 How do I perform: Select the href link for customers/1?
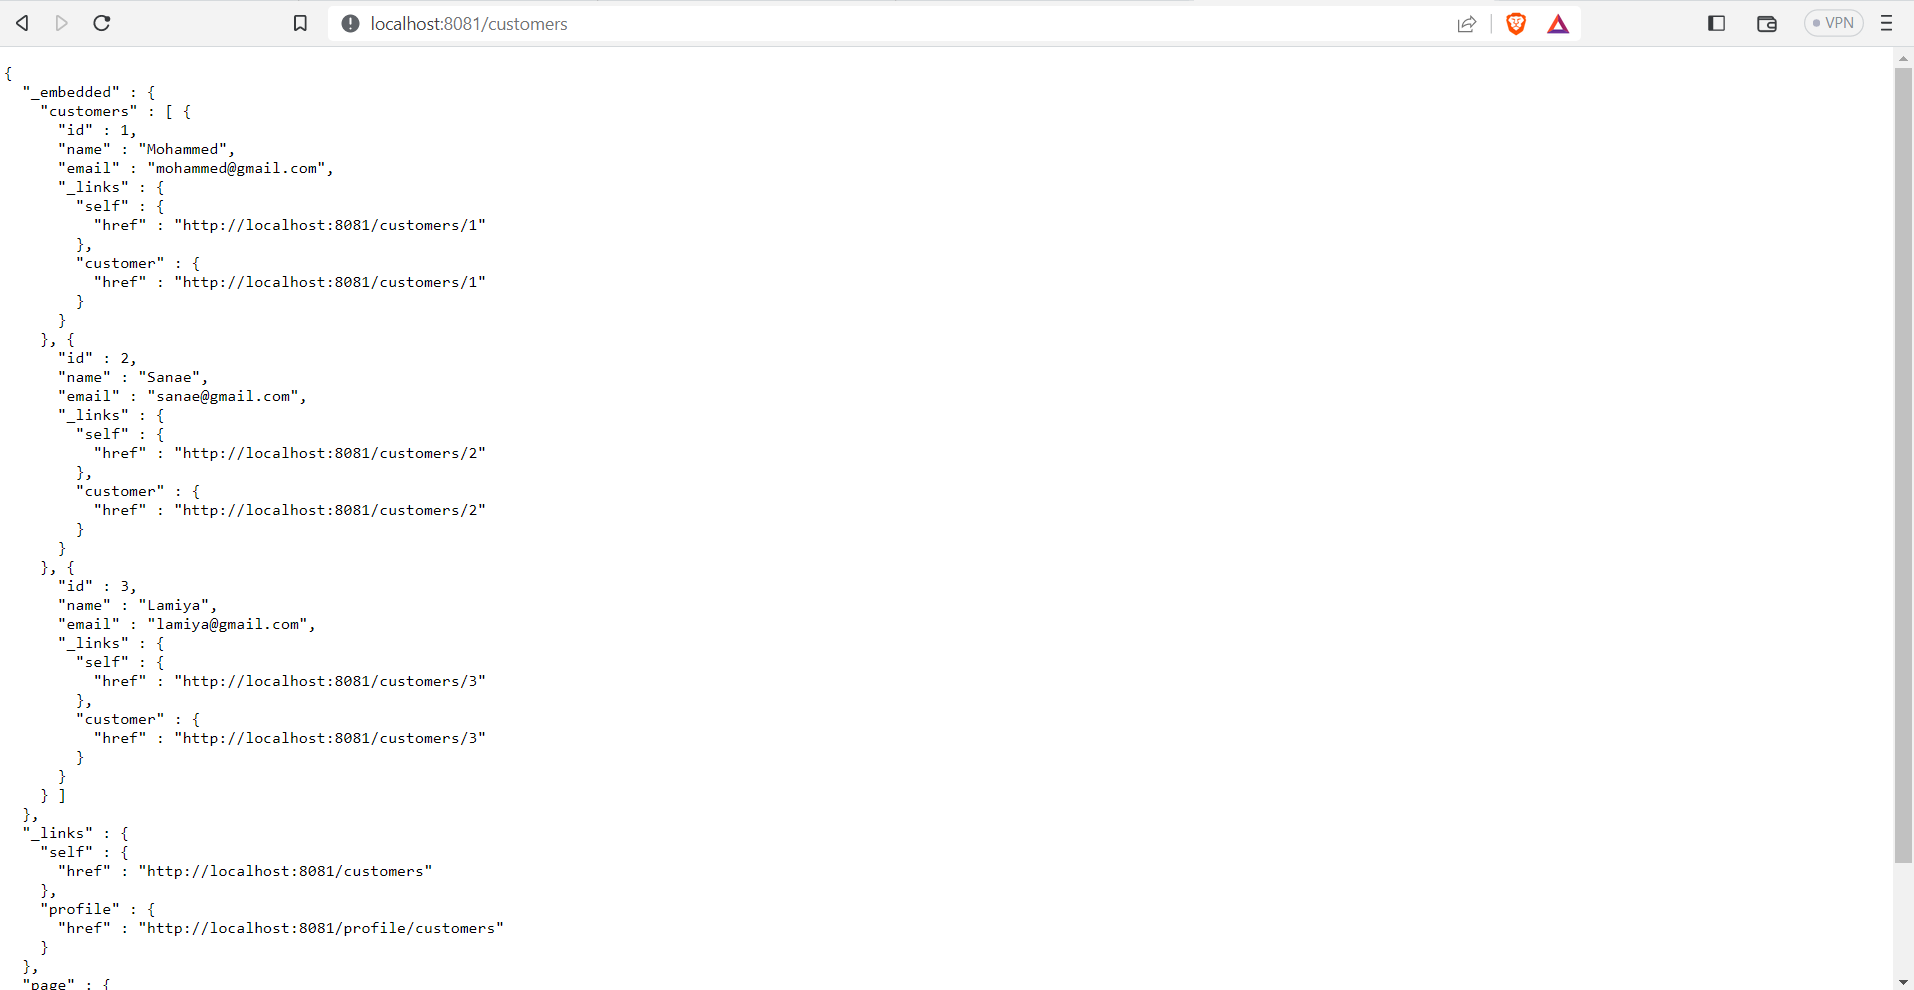pos(330,225)
